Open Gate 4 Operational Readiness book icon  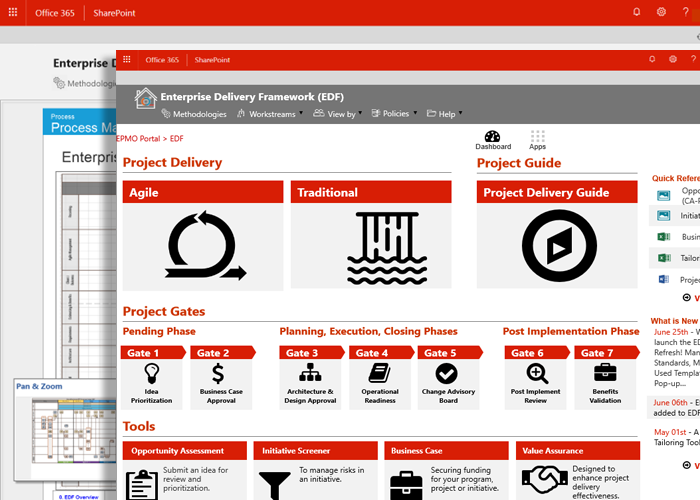coord(379,373)
